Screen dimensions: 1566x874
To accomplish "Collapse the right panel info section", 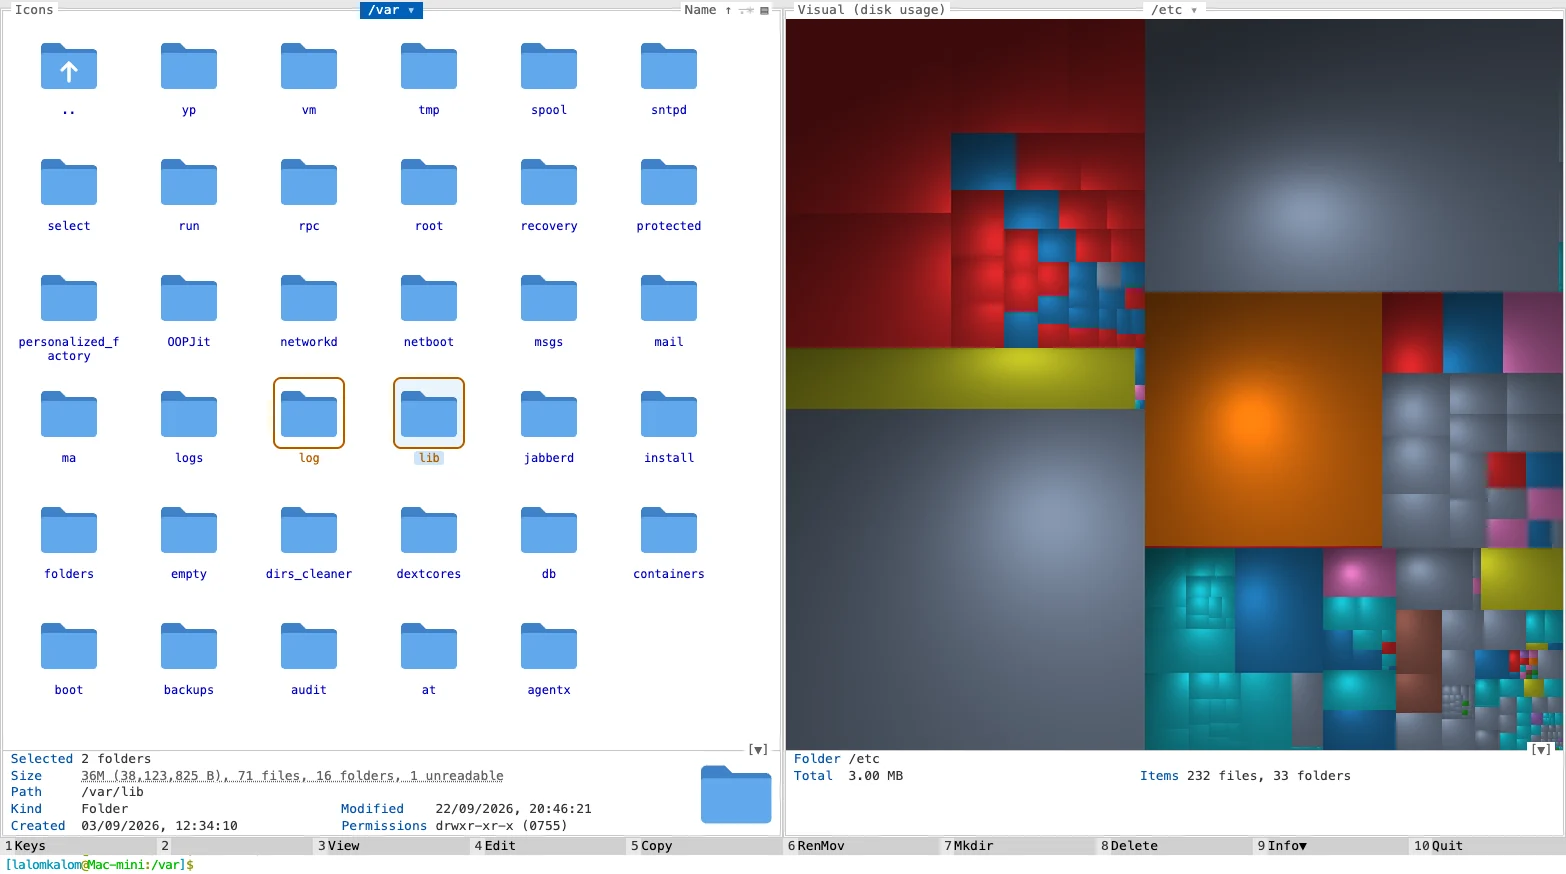I will tap(1541, 749).
